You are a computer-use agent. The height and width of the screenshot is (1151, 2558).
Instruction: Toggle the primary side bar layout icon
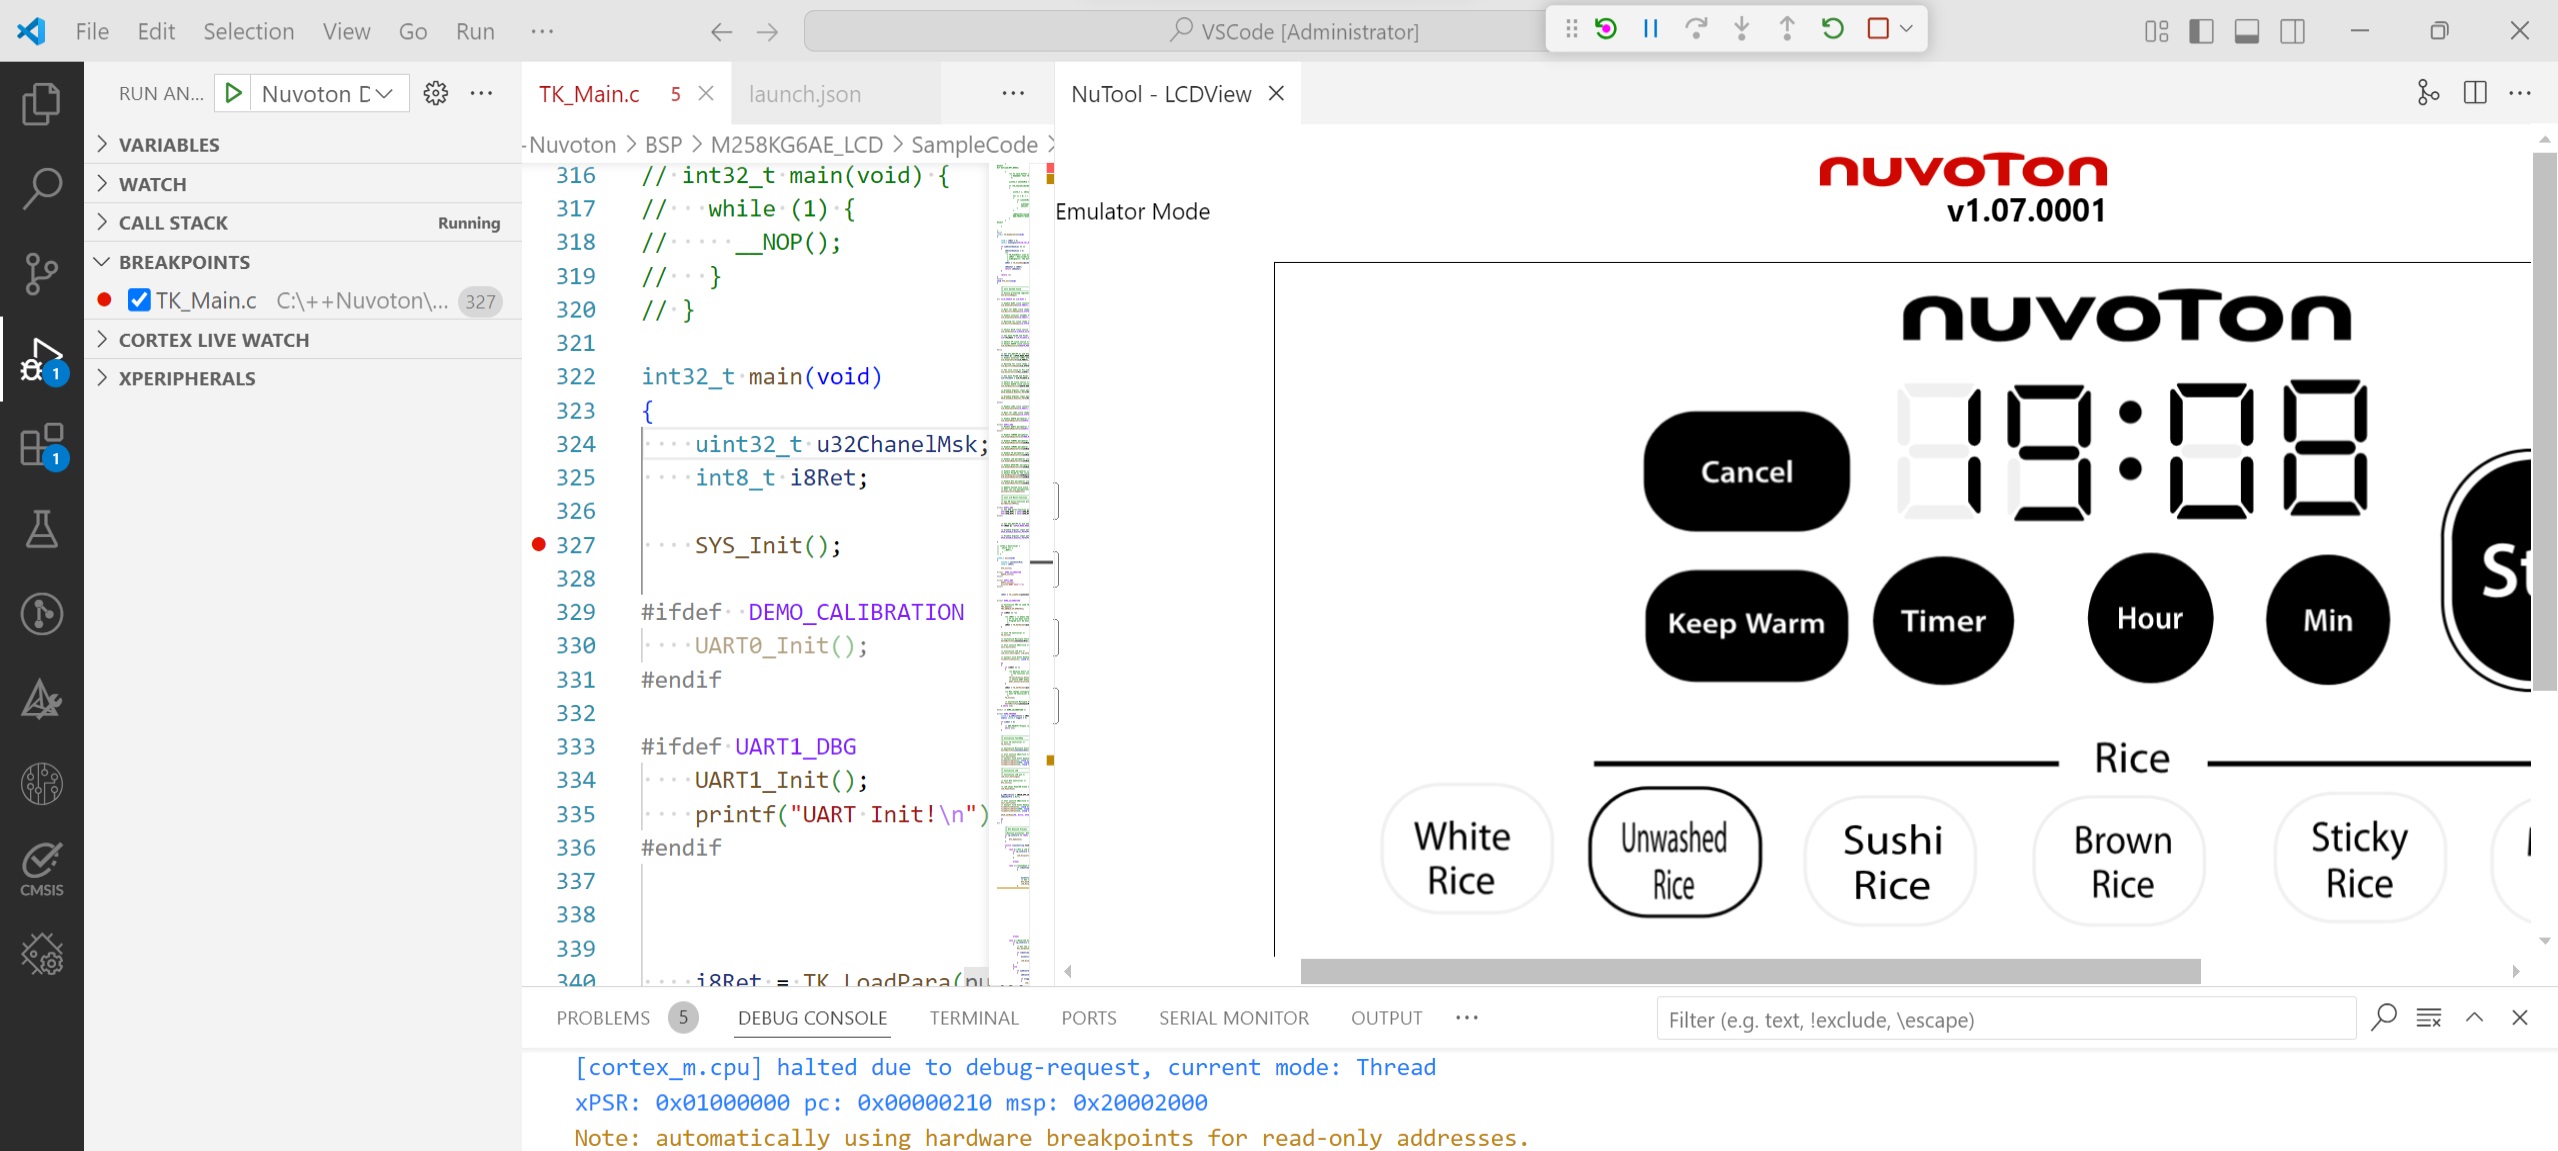pyautogui.click(x=2200, y=31)
